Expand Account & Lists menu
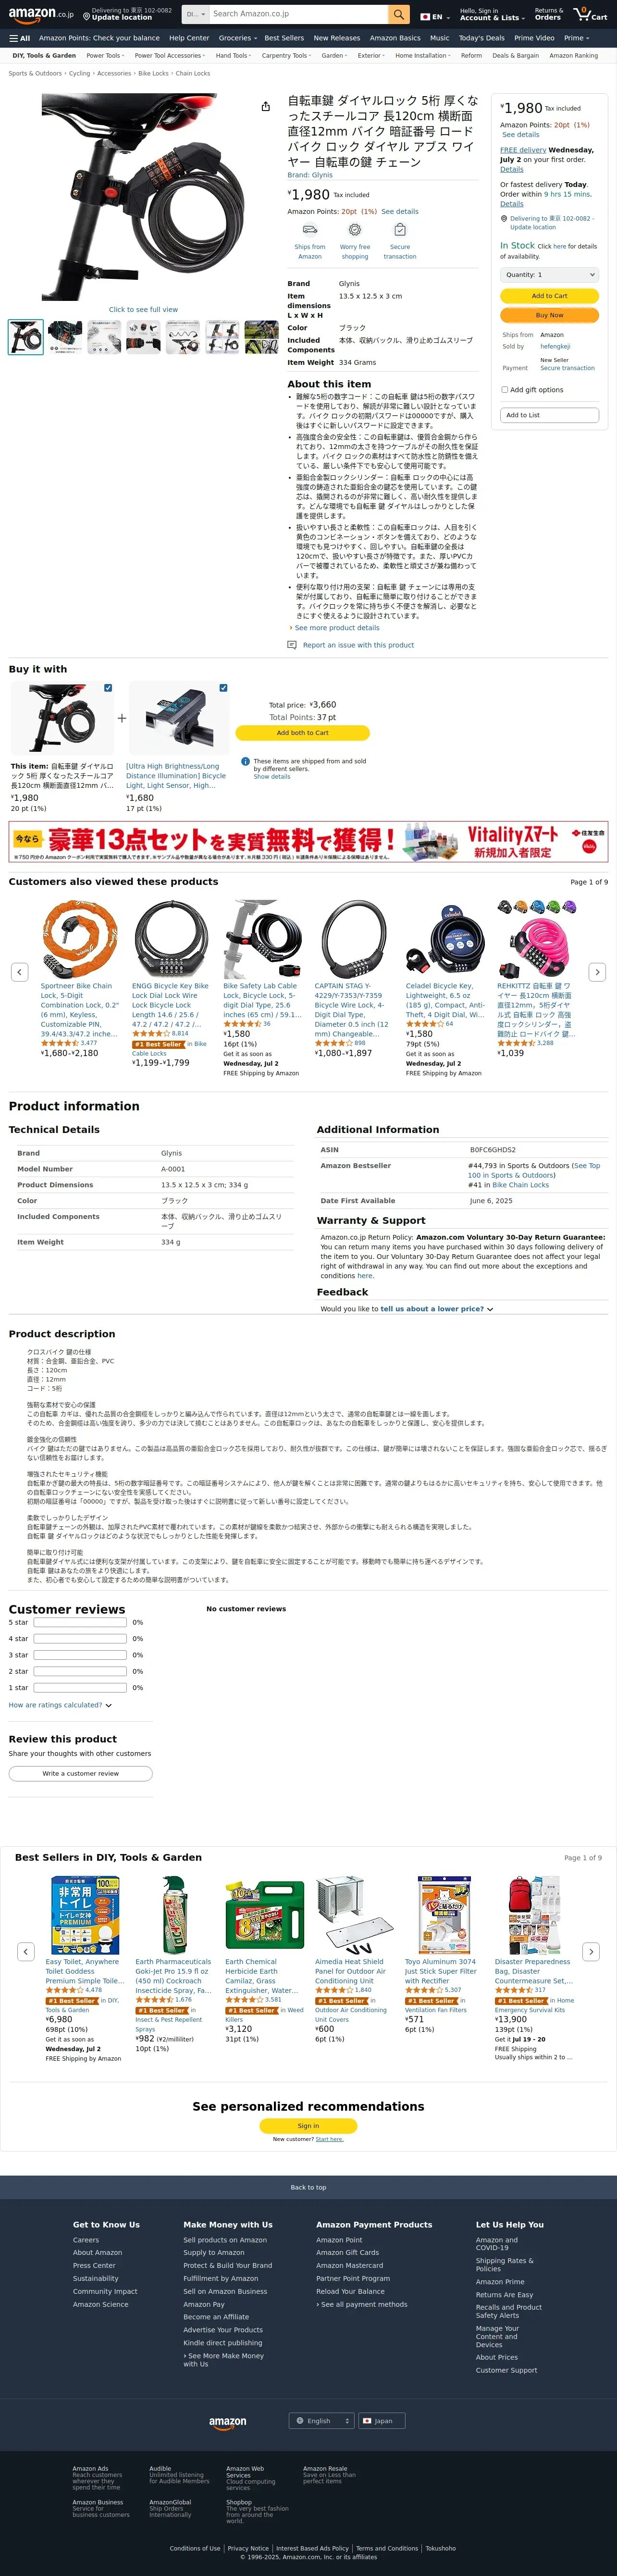 tap(492, 14)
